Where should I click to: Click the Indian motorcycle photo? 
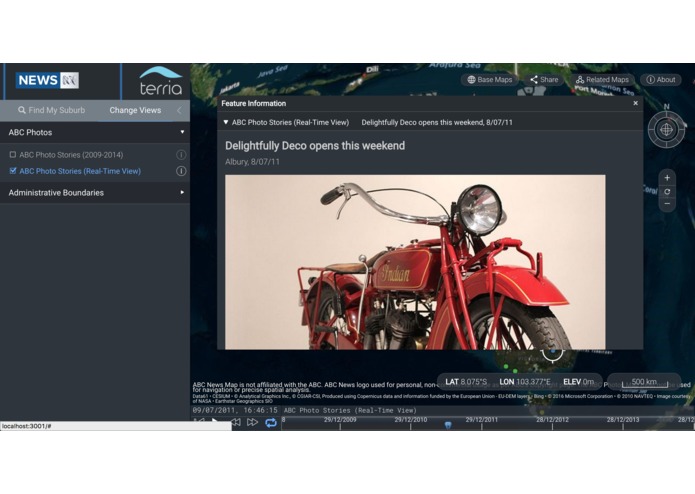click(x=415, y=262)
